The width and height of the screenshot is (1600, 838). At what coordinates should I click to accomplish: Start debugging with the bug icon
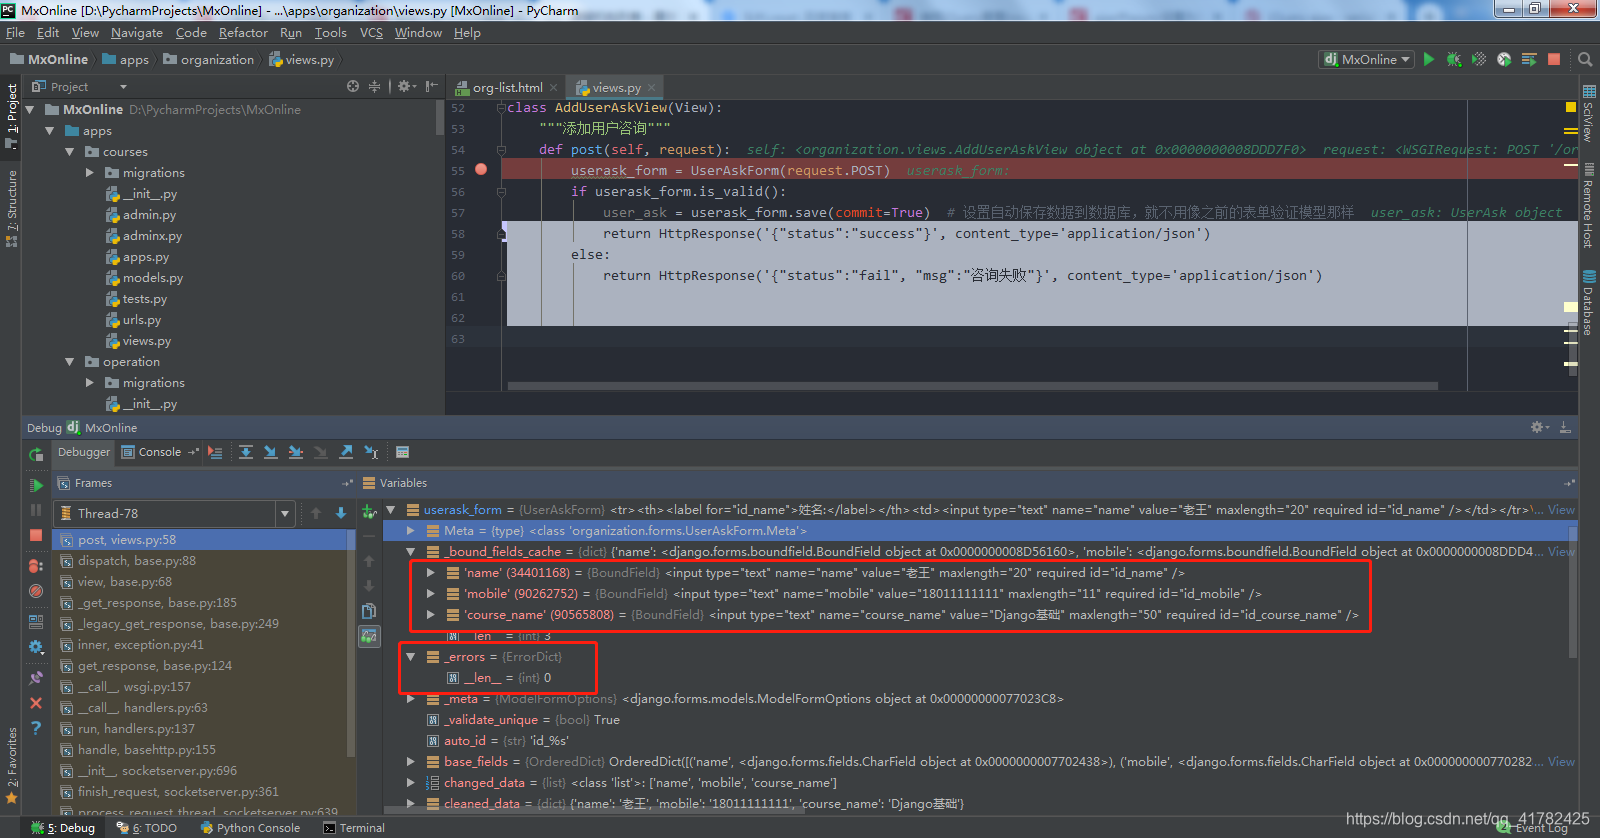point(1454,59)
